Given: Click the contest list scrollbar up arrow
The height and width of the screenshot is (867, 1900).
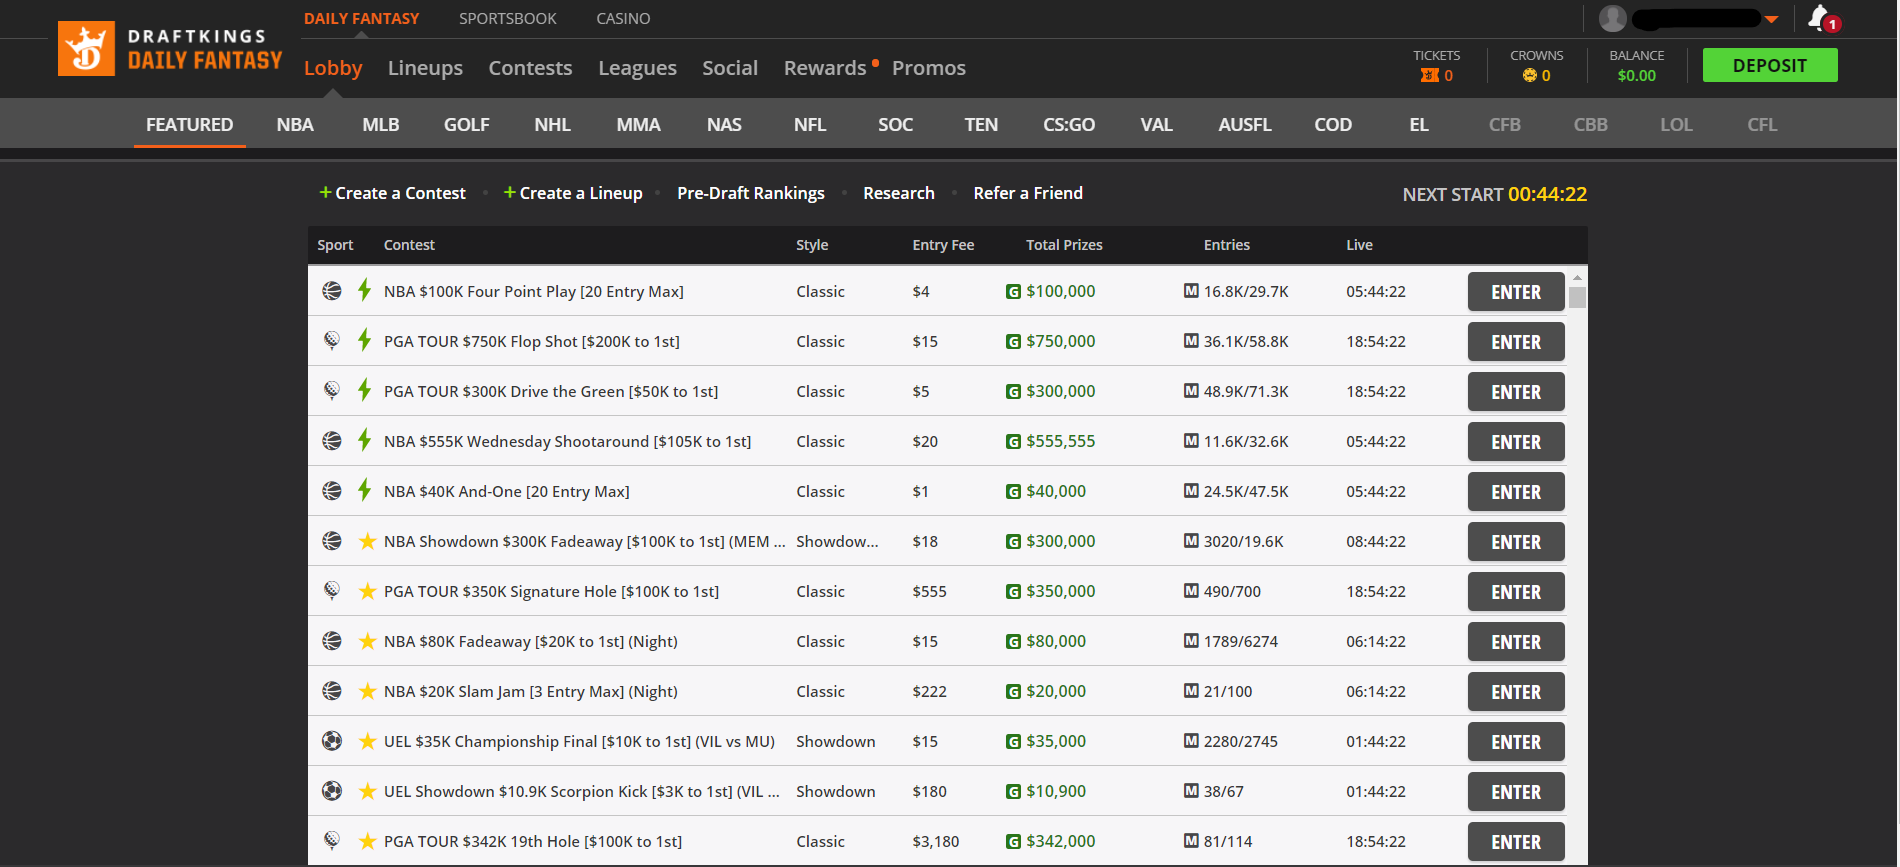Looking at the screenshot, I should click(x=1577, y=277).
